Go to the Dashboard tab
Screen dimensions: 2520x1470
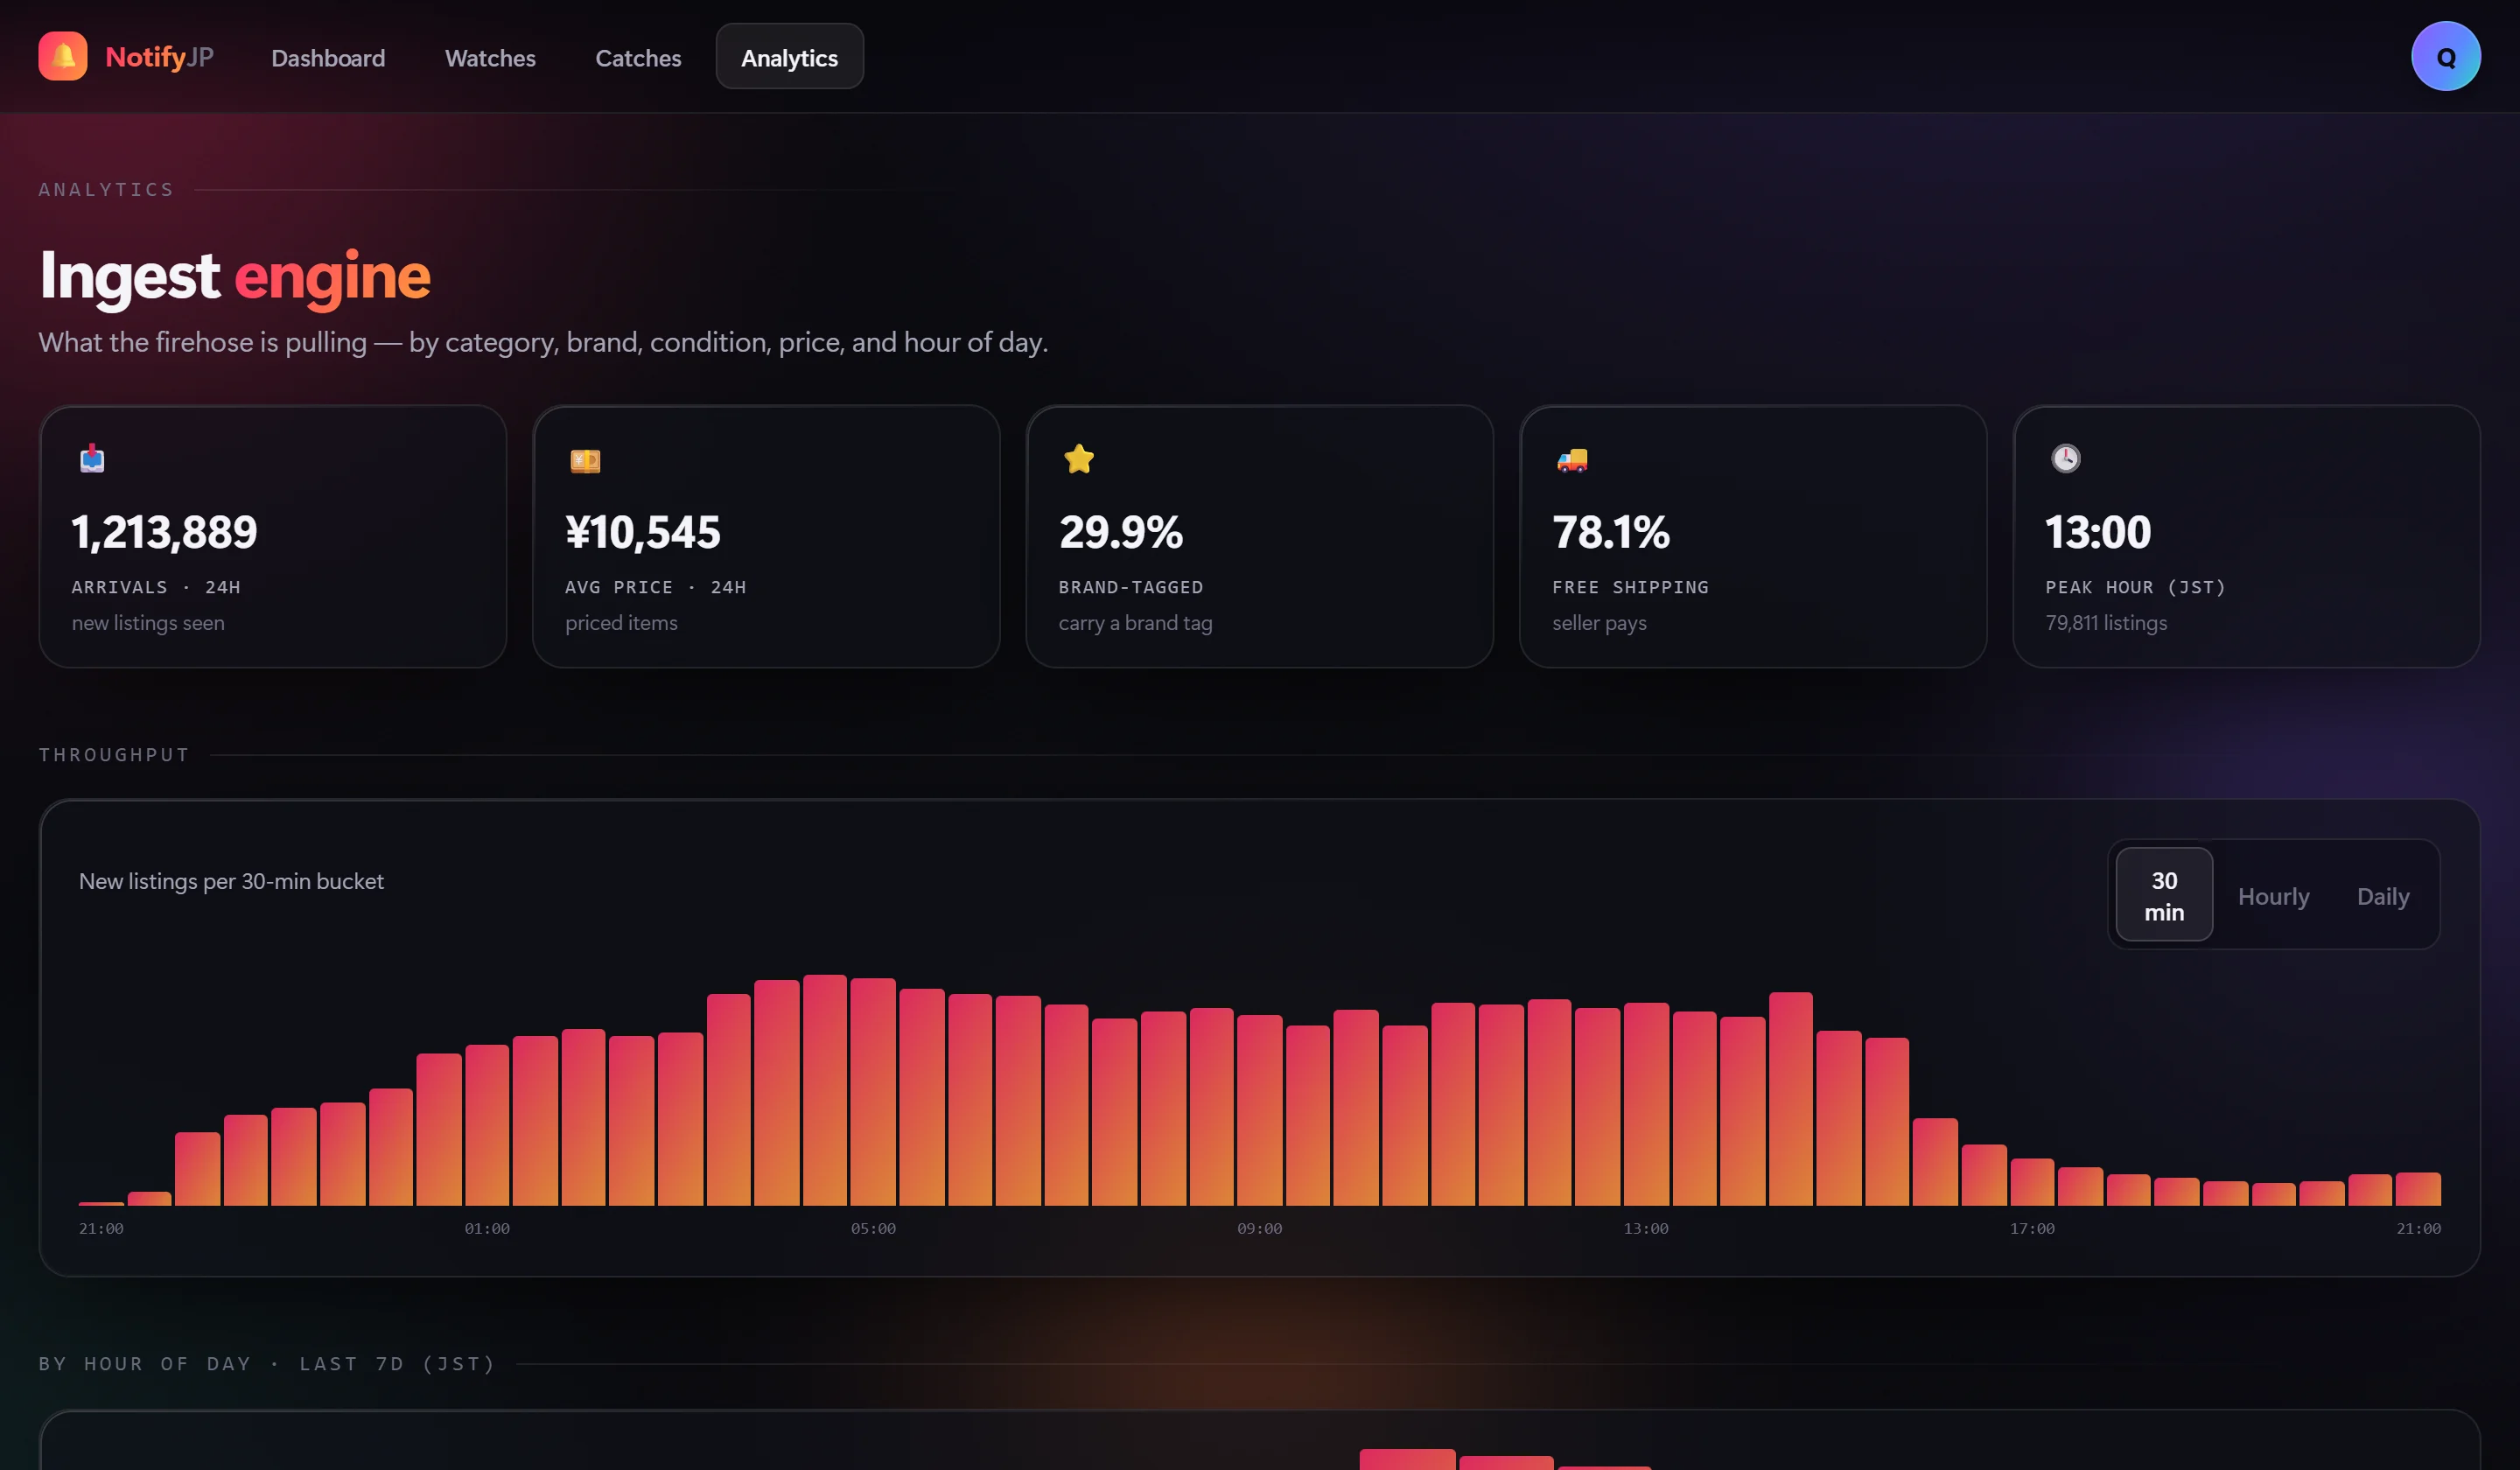tap(328, 58)
